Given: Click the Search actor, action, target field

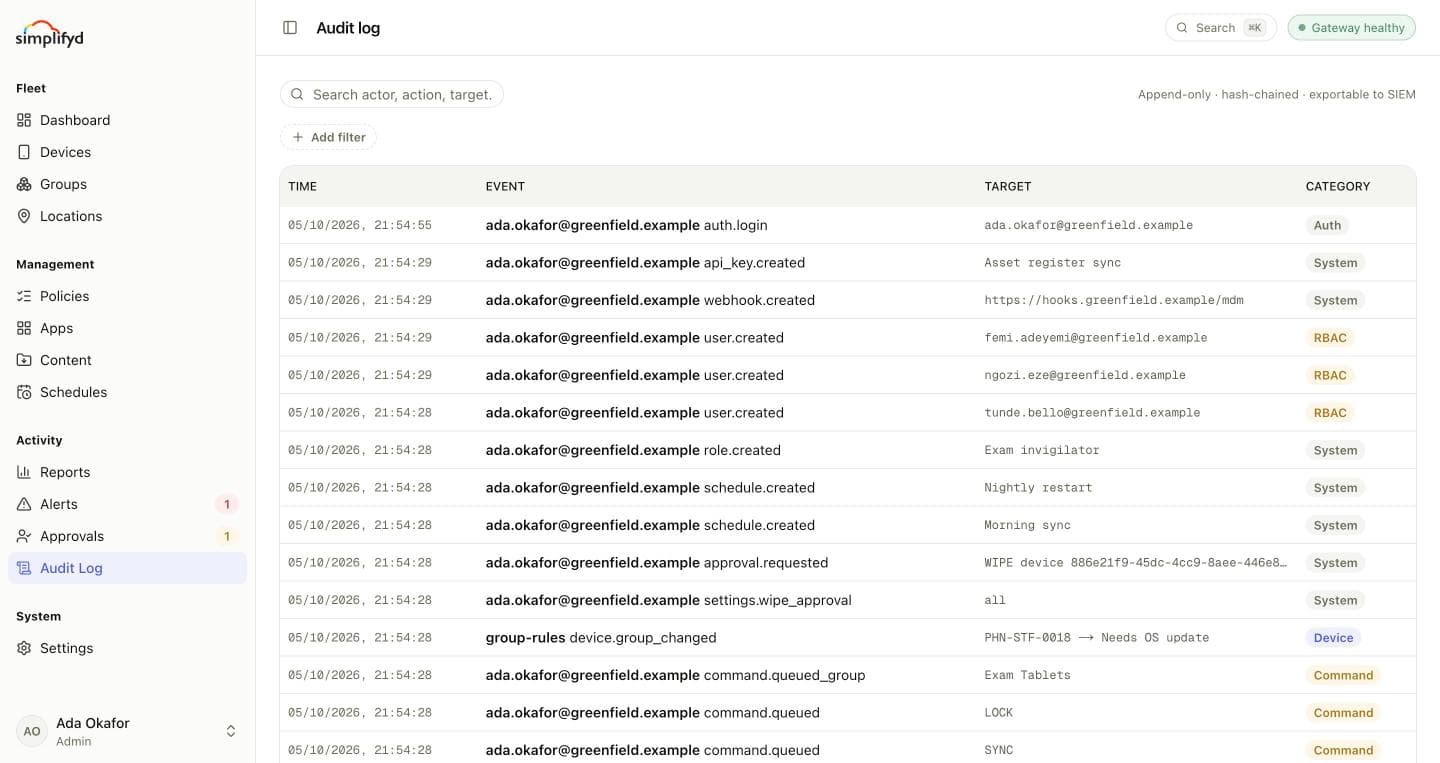Looking at the screenshot, I should point(392,94).
